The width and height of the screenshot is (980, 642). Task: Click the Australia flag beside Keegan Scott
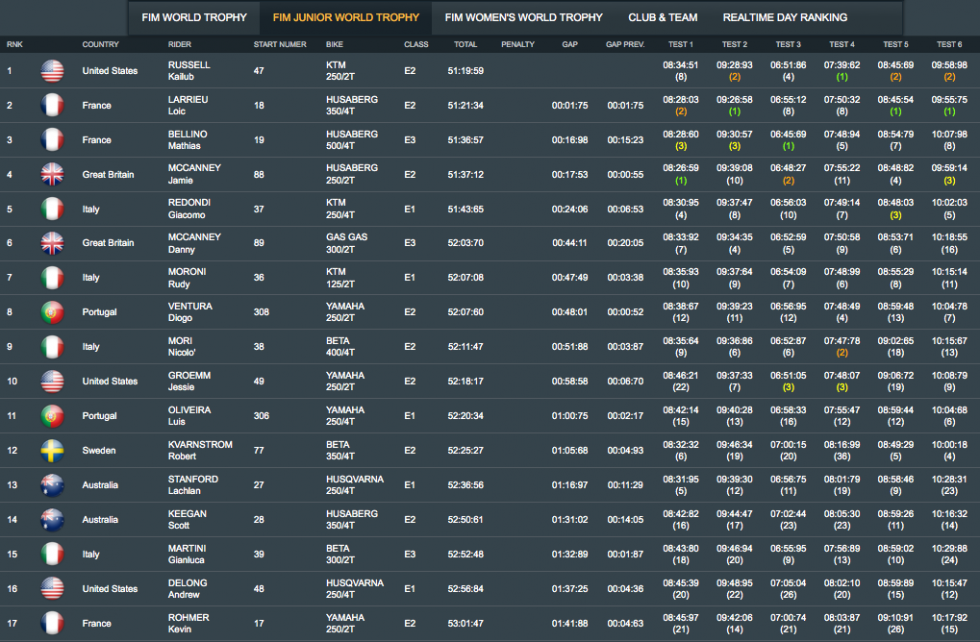coord(52,519)
